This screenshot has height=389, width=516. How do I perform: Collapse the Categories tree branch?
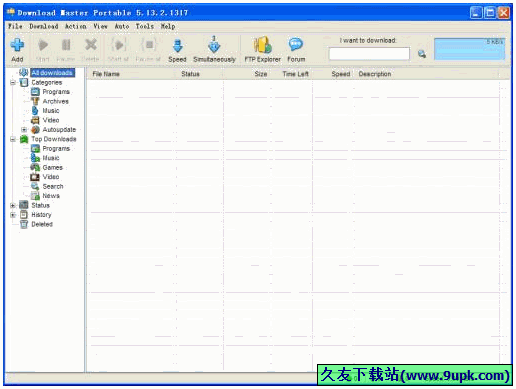13,82
